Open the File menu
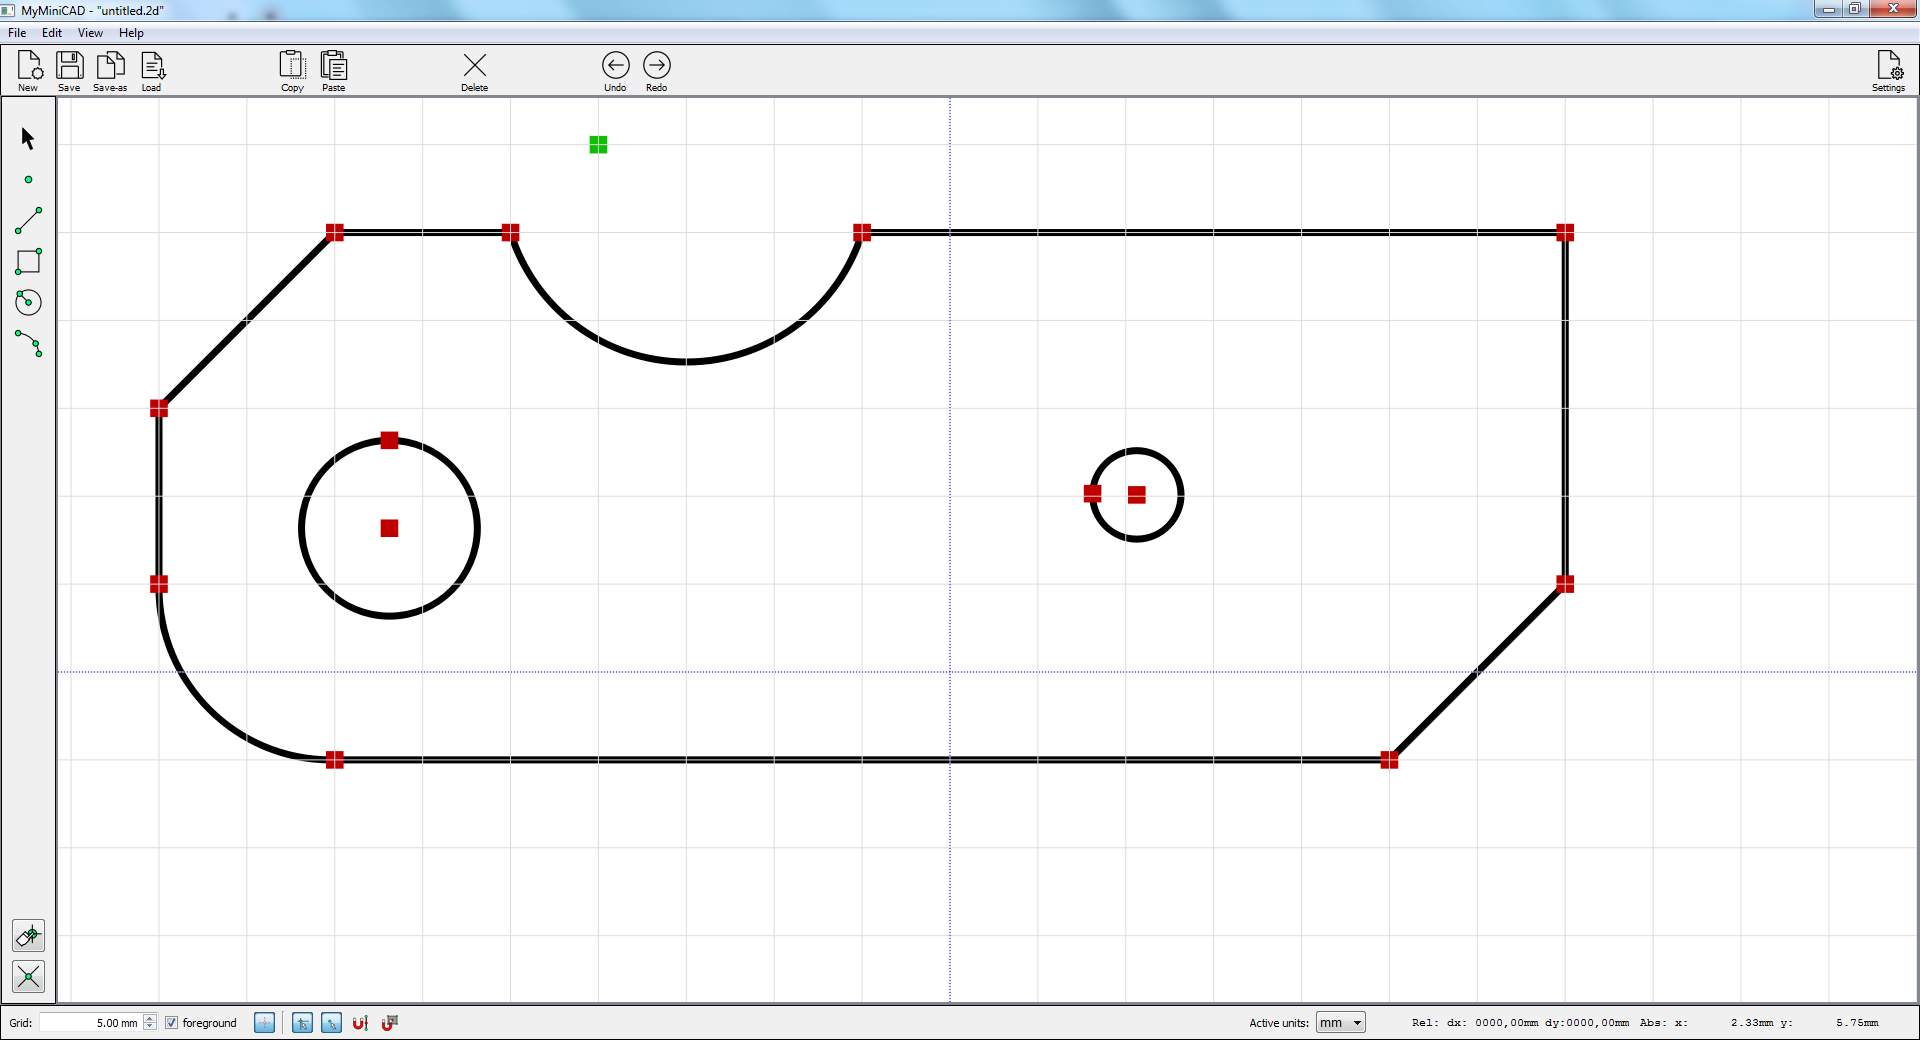 coord(17,33)
